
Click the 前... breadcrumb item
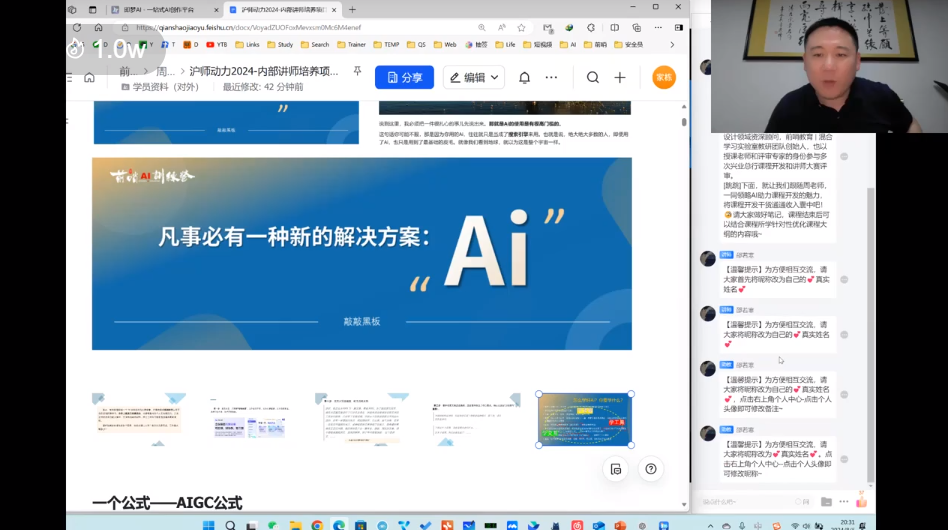[128, 71]
